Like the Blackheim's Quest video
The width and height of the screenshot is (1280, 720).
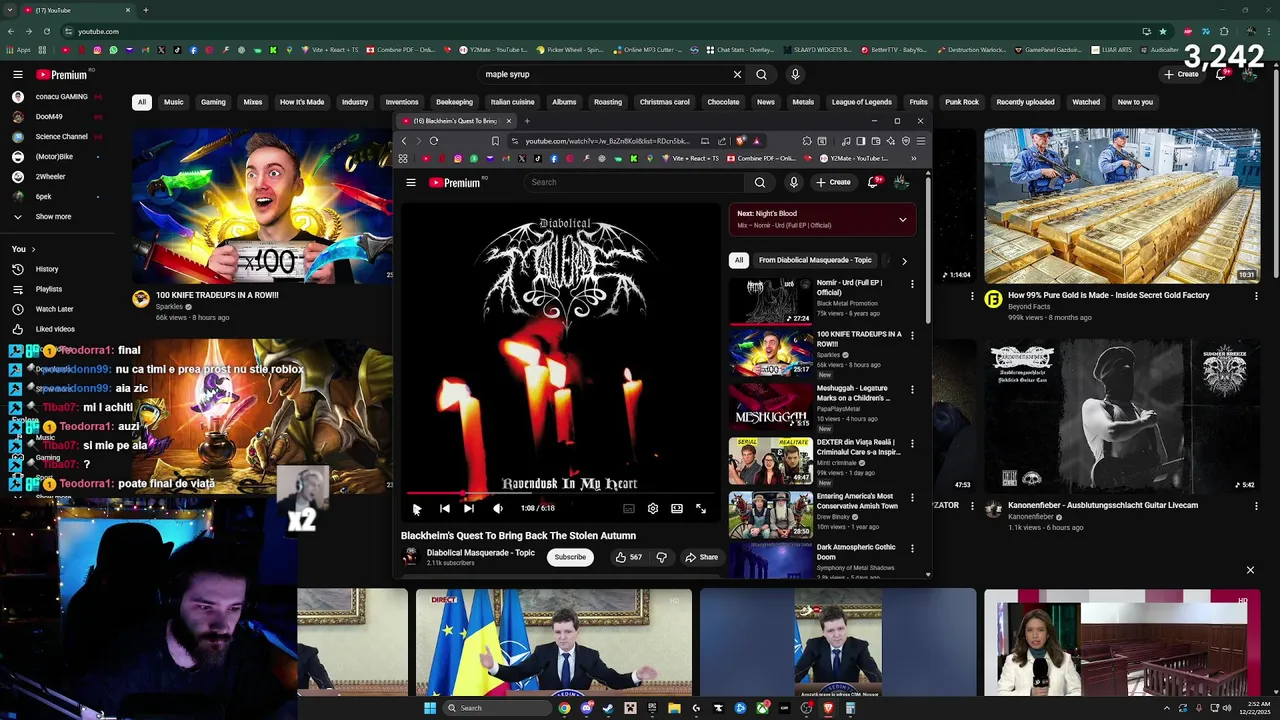coord(629,557)
